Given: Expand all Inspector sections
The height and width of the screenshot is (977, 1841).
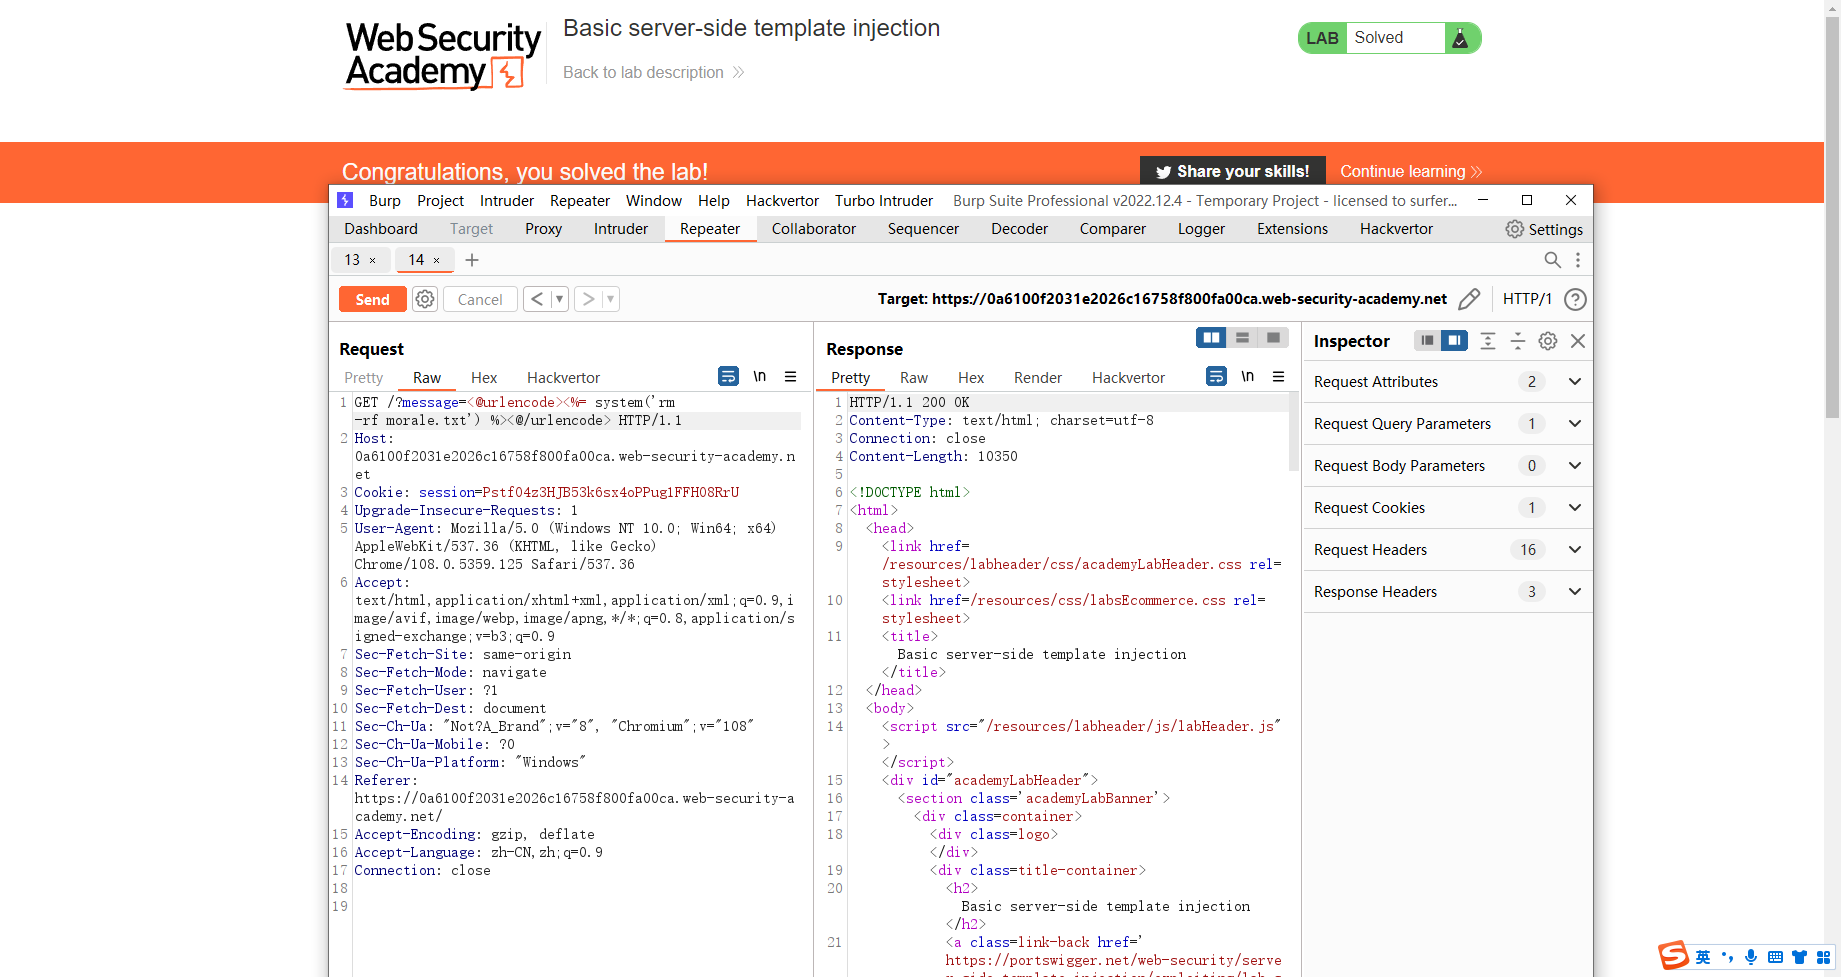Looking at the screenshot, I should pos(1488,341).
